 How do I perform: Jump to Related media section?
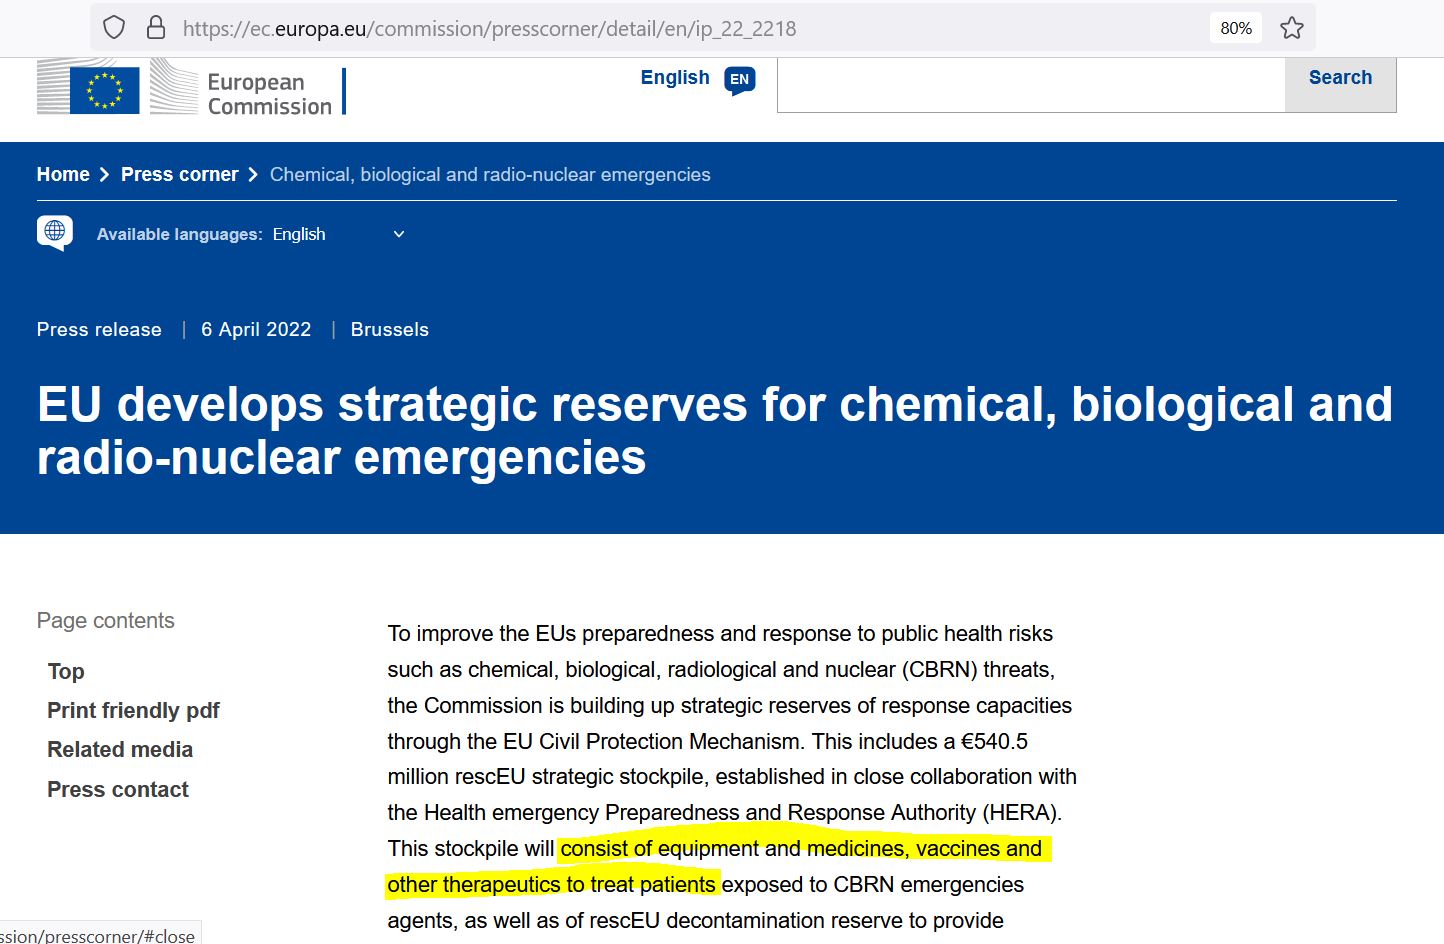120,750
